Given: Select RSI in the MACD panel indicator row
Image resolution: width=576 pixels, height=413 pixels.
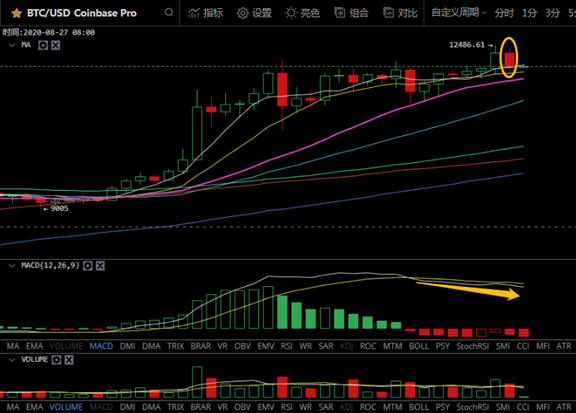Looking at the screenshot, I should (287, 346).
